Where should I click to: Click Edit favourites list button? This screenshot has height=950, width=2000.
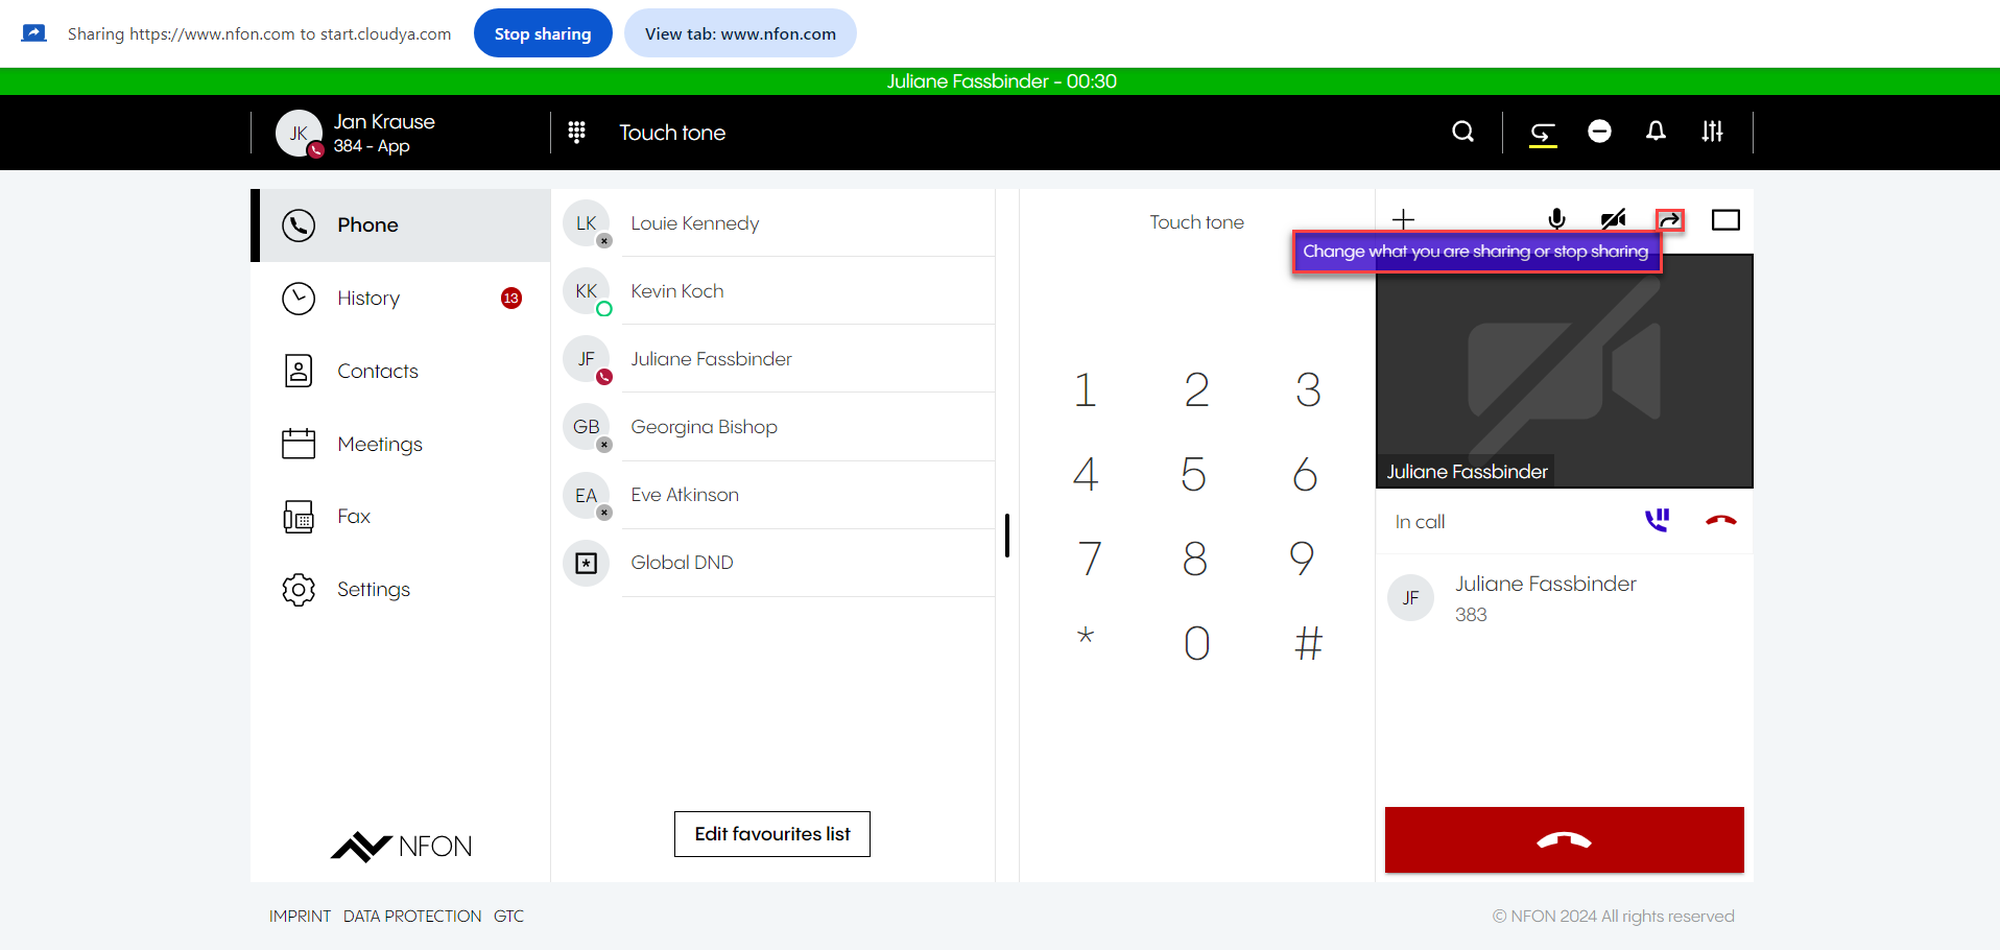coord(772,834)
